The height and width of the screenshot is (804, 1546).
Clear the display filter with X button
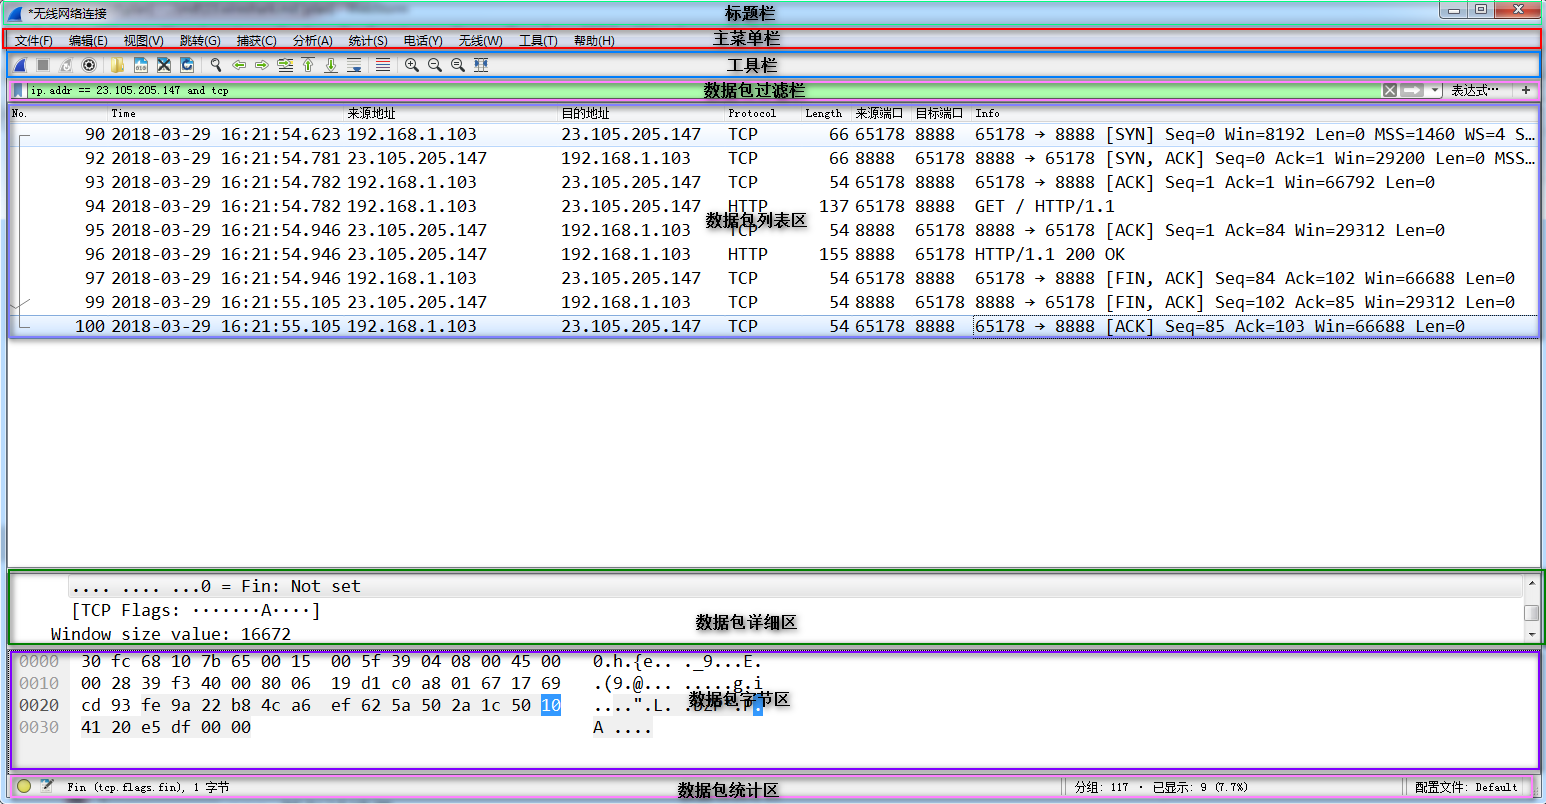tap(1390, 91)
